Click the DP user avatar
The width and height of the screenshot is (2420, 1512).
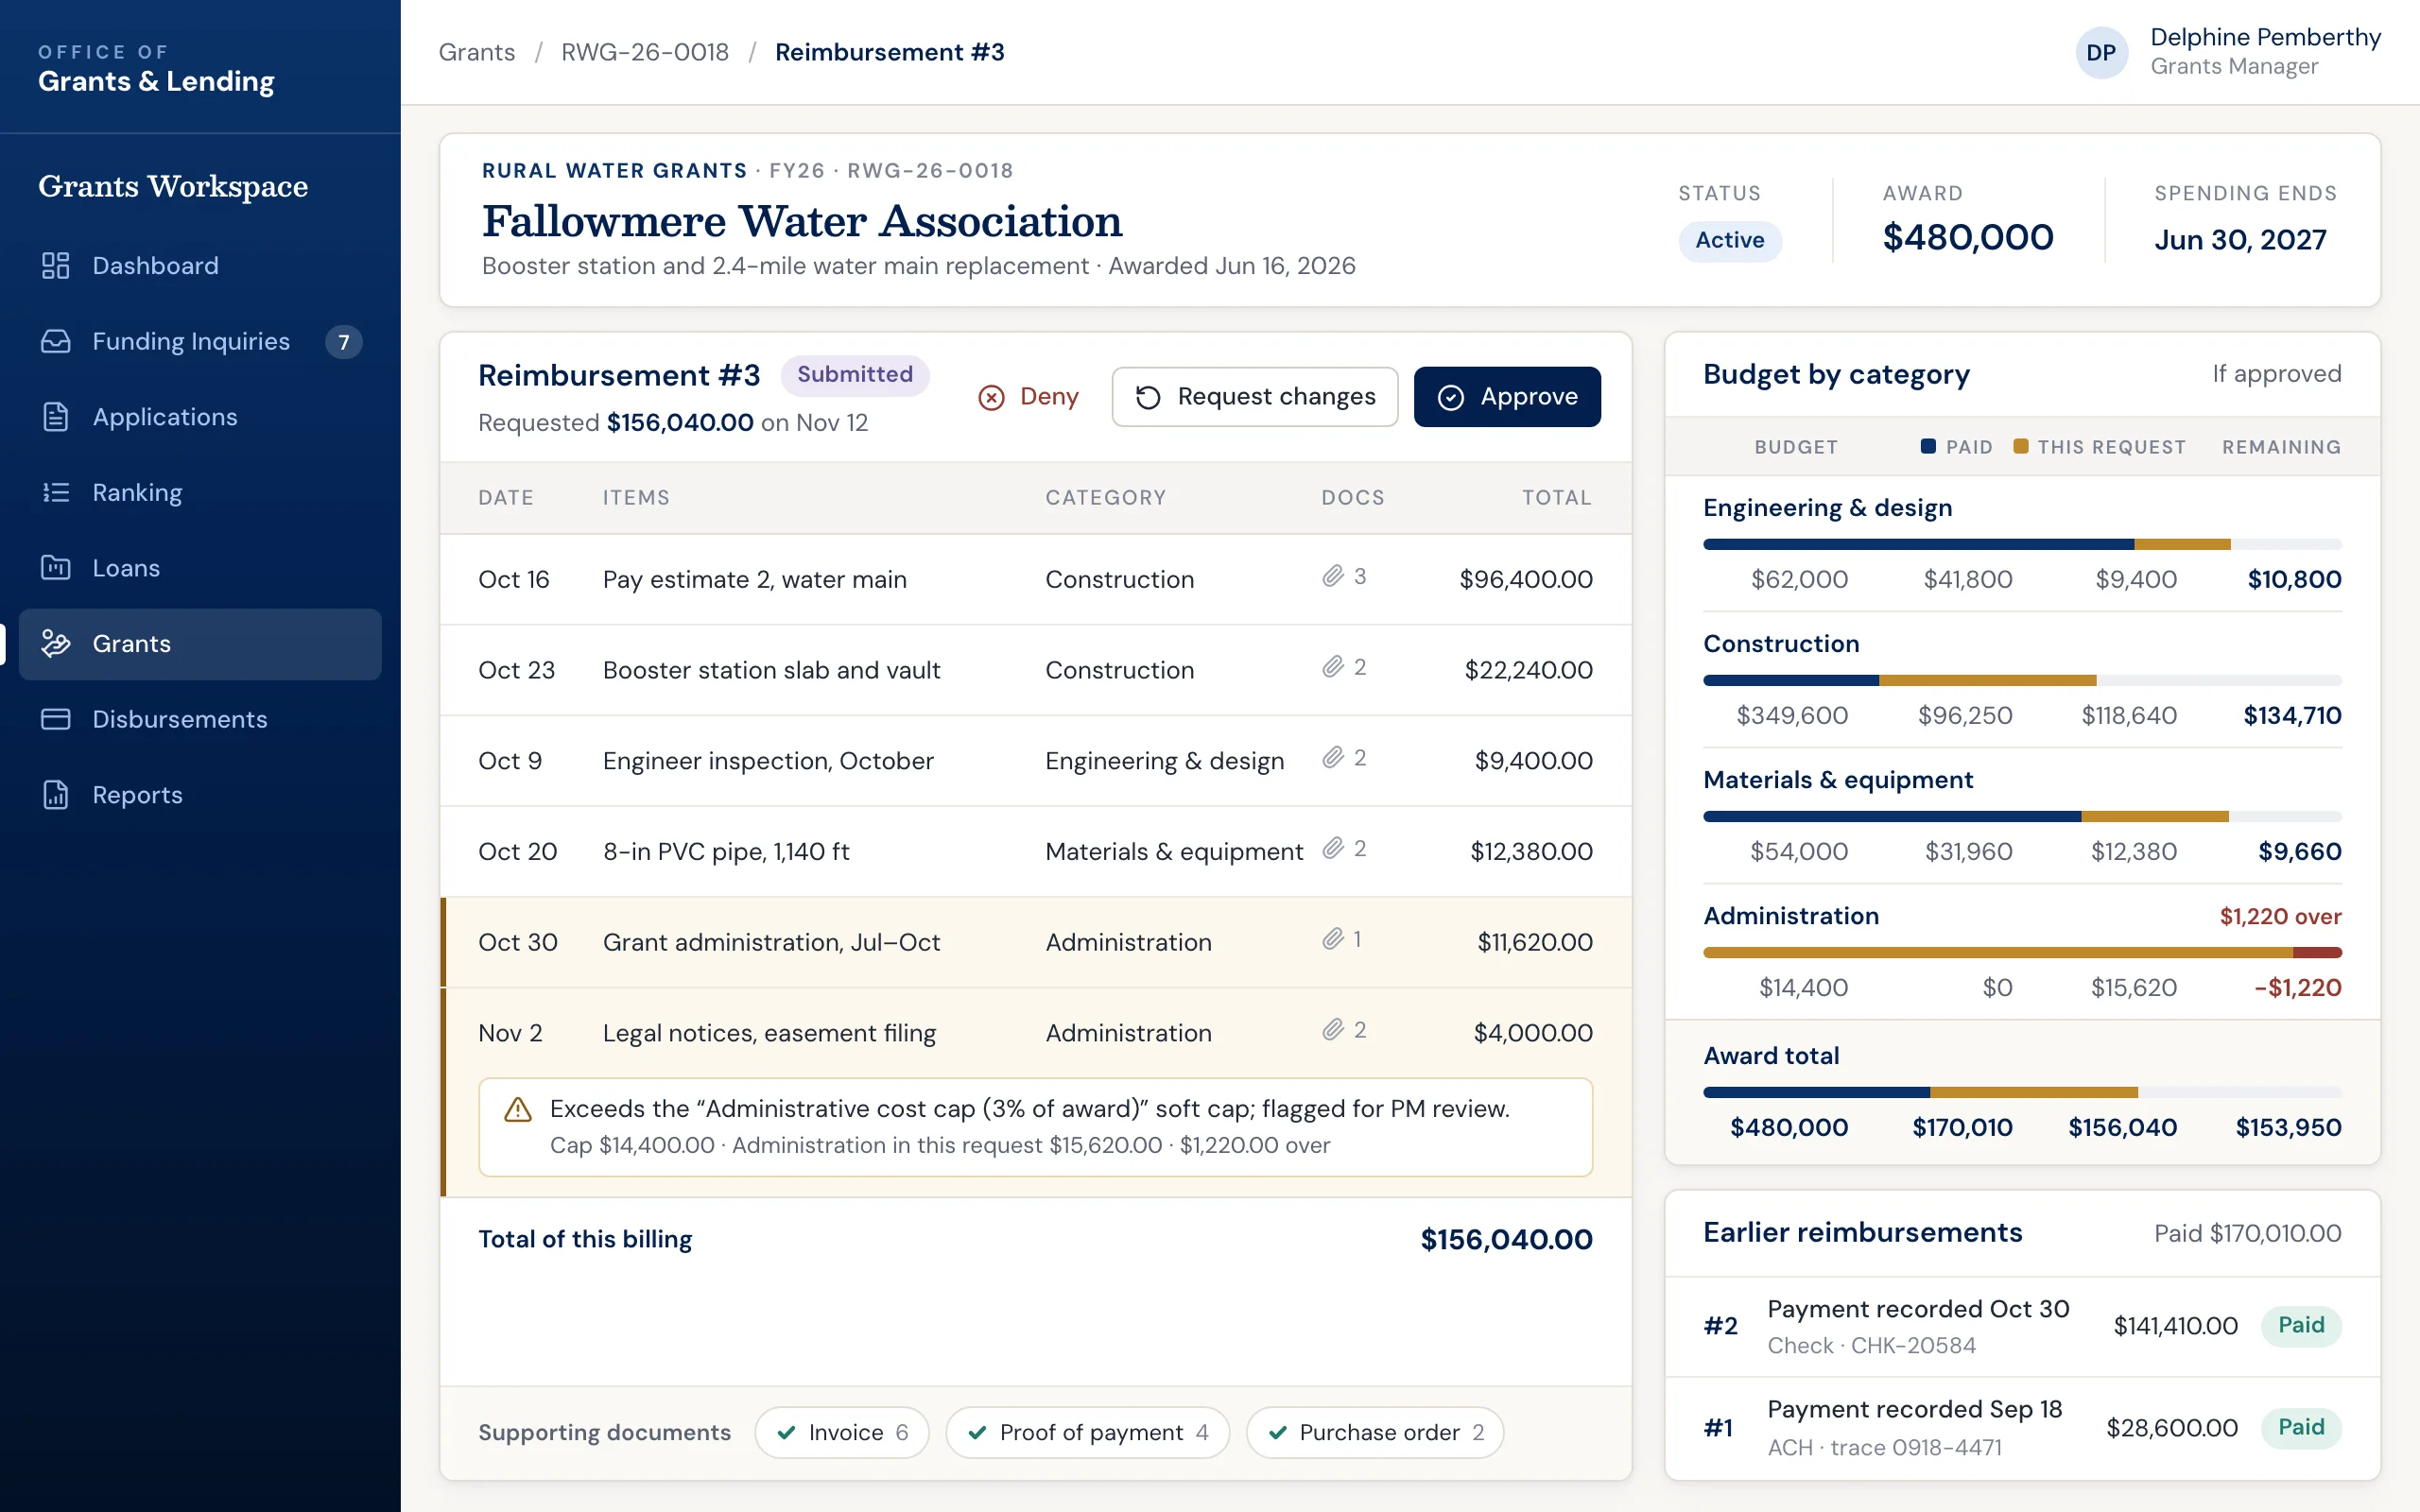(x=2101, y=53)
